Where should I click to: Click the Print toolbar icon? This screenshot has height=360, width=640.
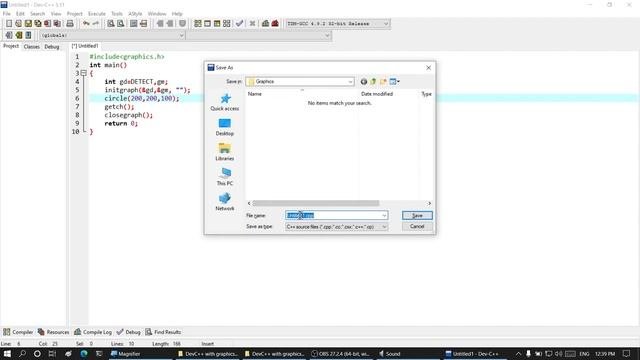coord(70,24)
